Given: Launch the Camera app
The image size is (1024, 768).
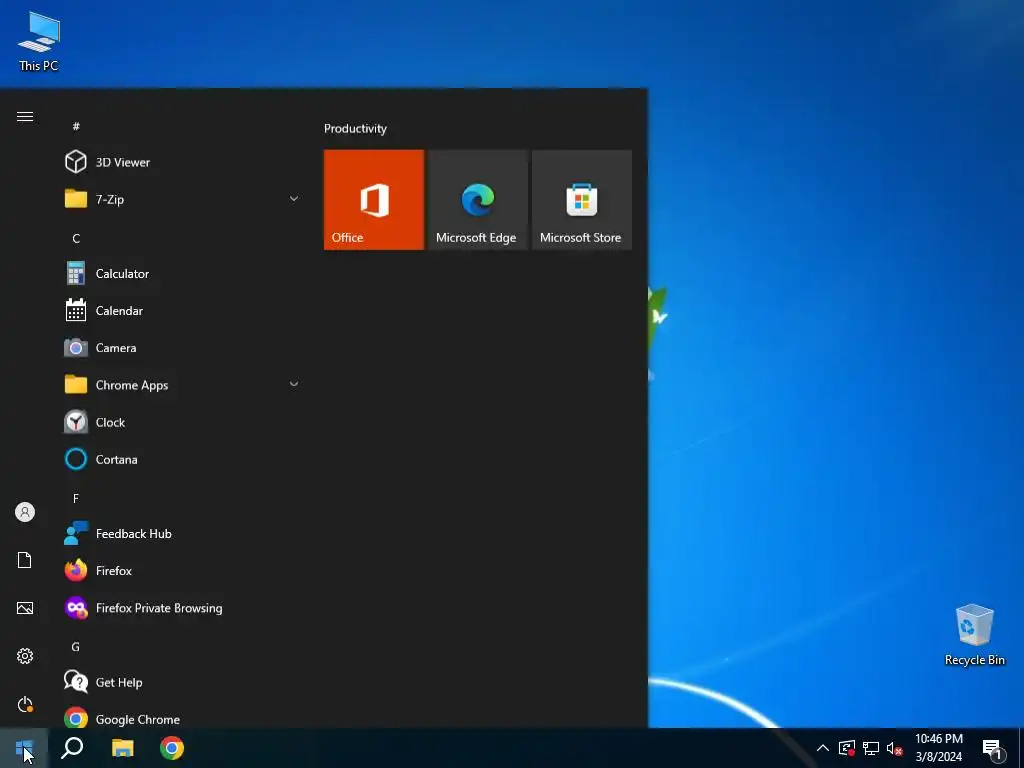Looking at the screenshot, I should pos(180,348).
